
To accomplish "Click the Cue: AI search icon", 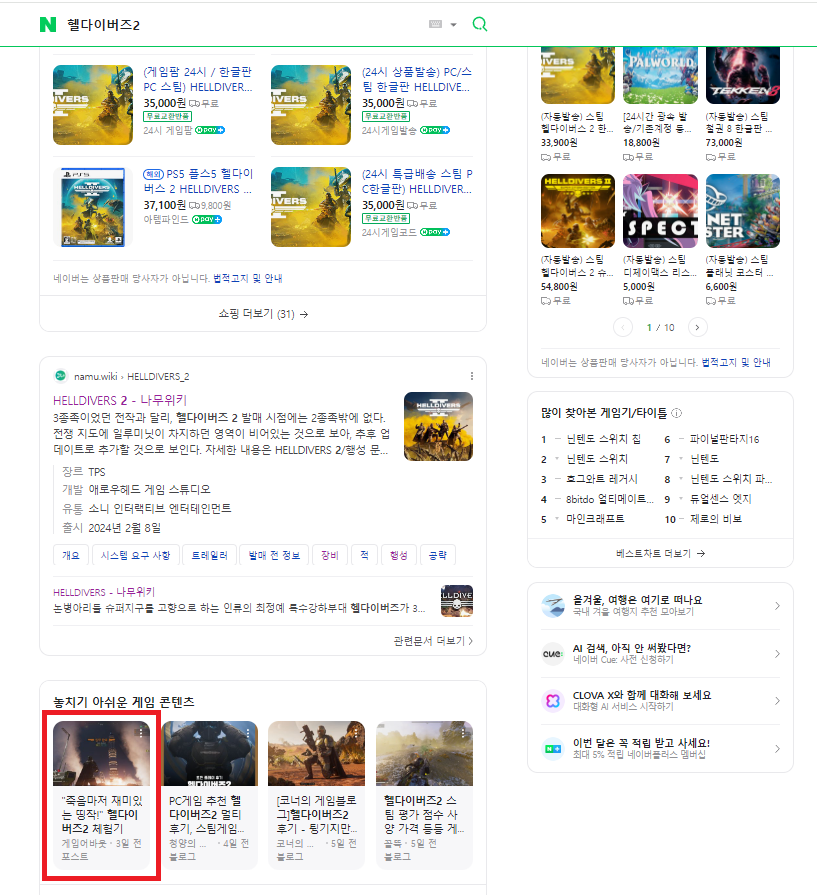I will [x=553, y=654].
